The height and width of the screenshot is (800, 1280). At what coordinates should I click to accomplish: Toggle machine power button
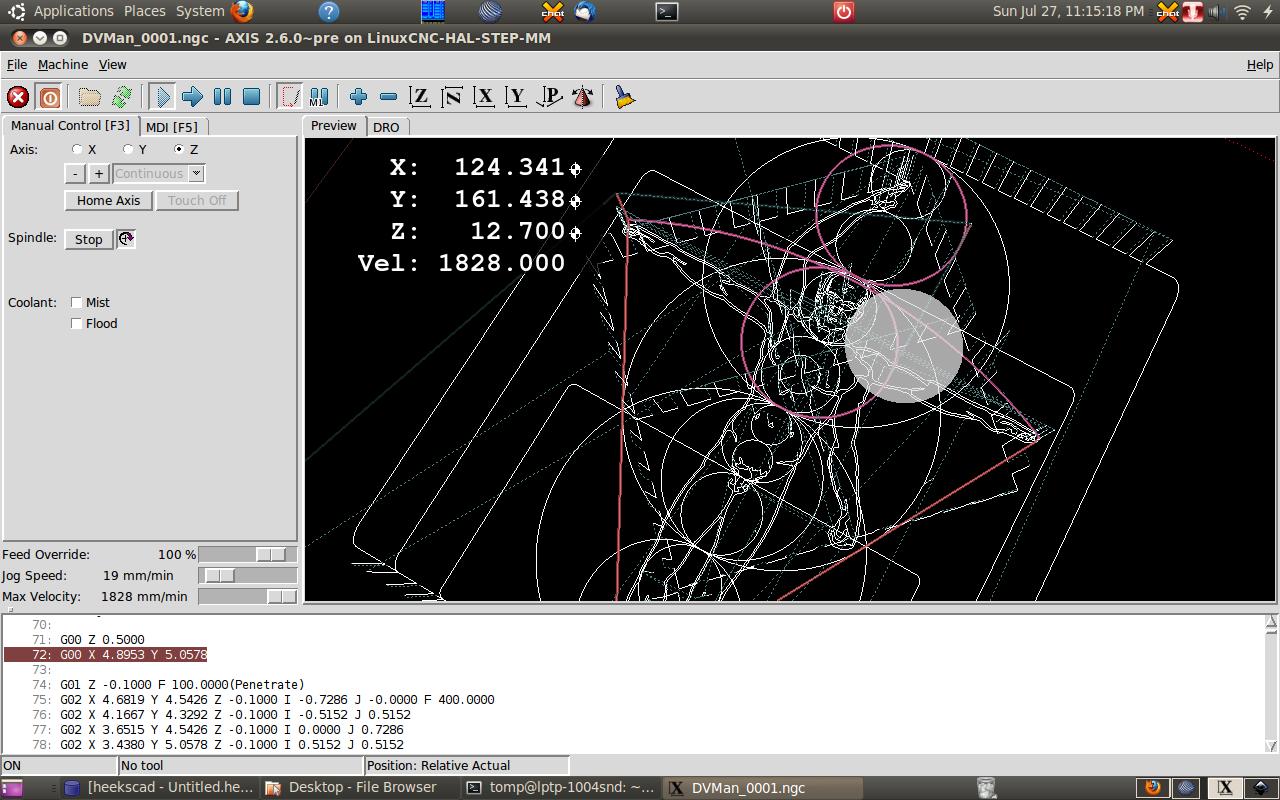49,97
